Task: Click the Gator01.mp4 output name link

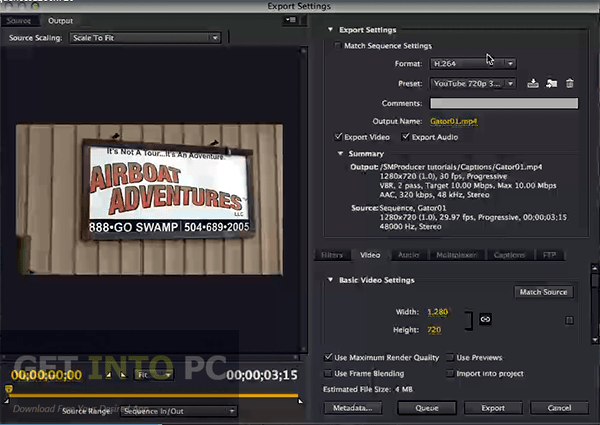Action: (453, 121)
